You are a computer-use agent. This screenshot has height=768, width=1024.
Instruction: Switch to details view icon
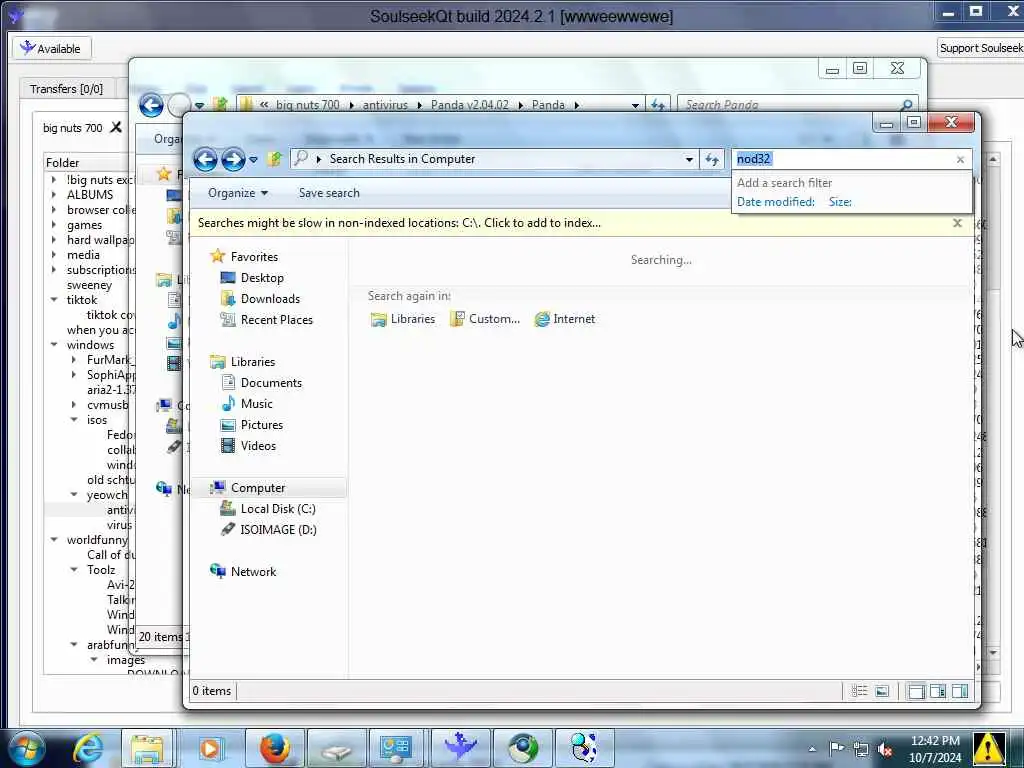tap(859, 691)
